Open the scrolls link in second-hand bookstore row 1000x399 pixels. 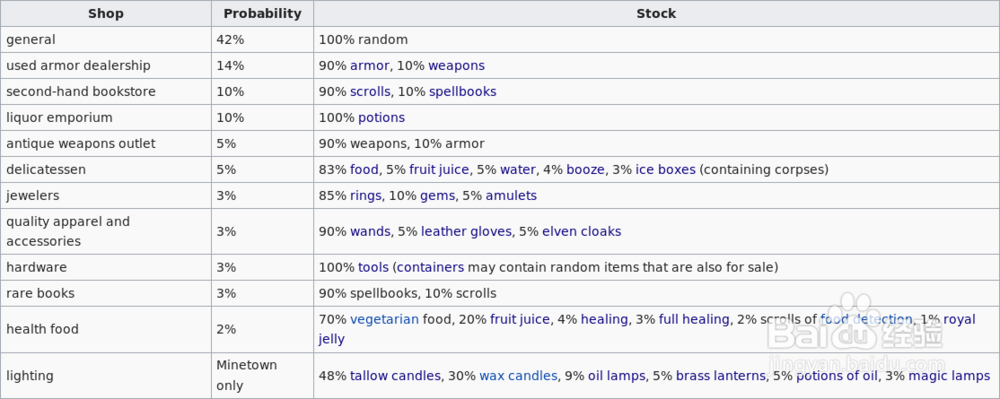pyautogui.click(x=370, y=92)
